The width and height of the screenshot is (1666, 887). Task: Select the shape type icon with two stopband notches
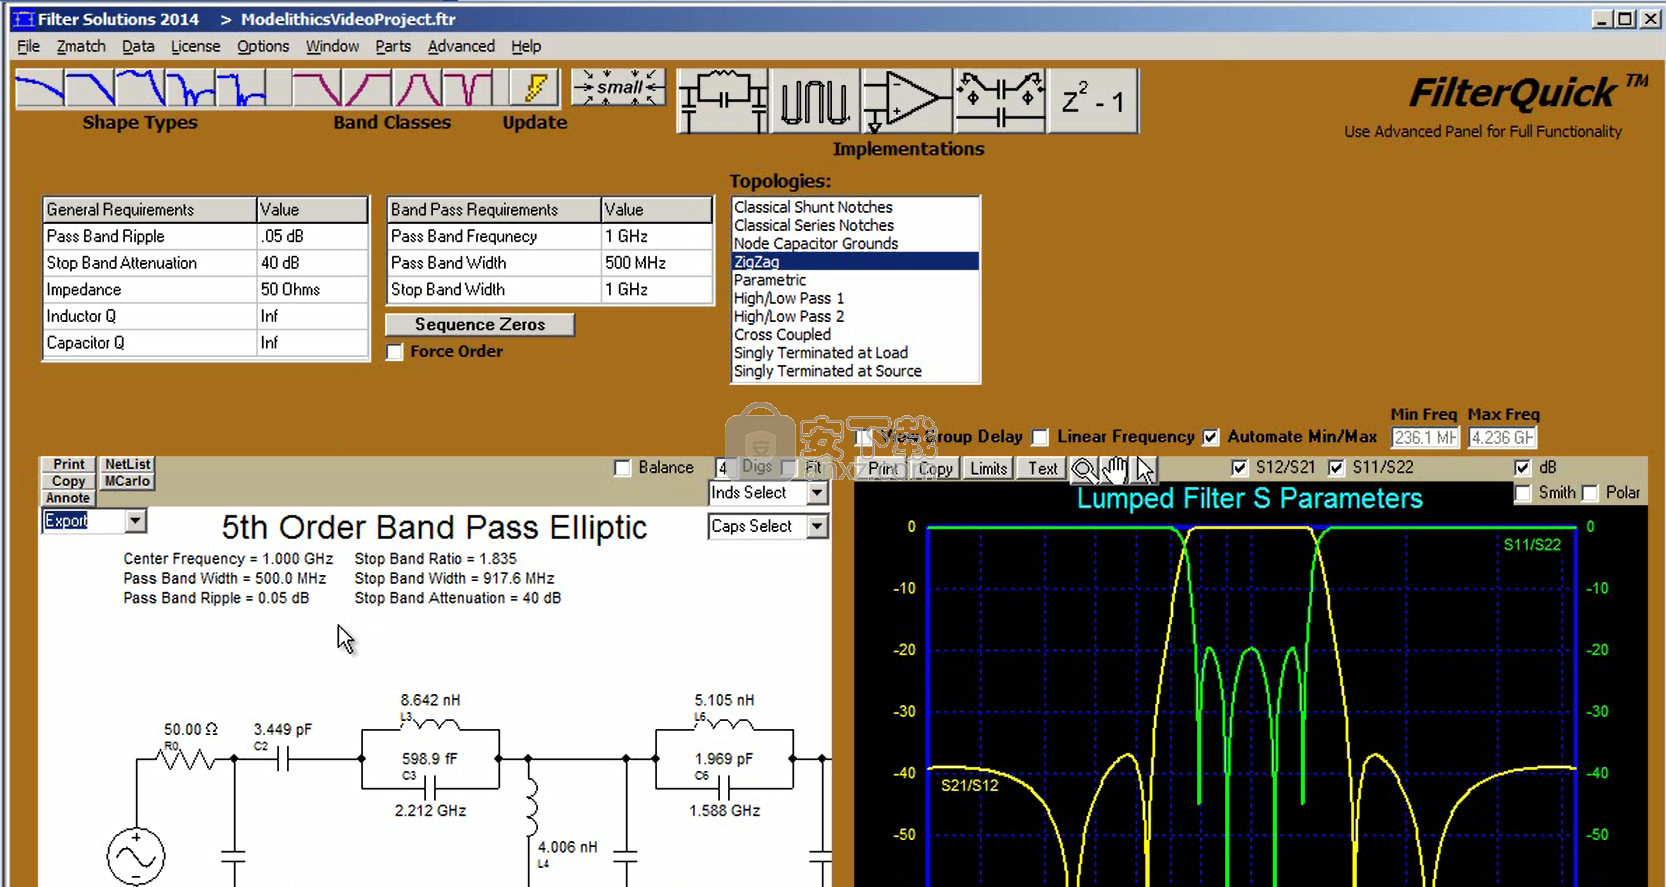pyautogui.click(x=190, y=89)
